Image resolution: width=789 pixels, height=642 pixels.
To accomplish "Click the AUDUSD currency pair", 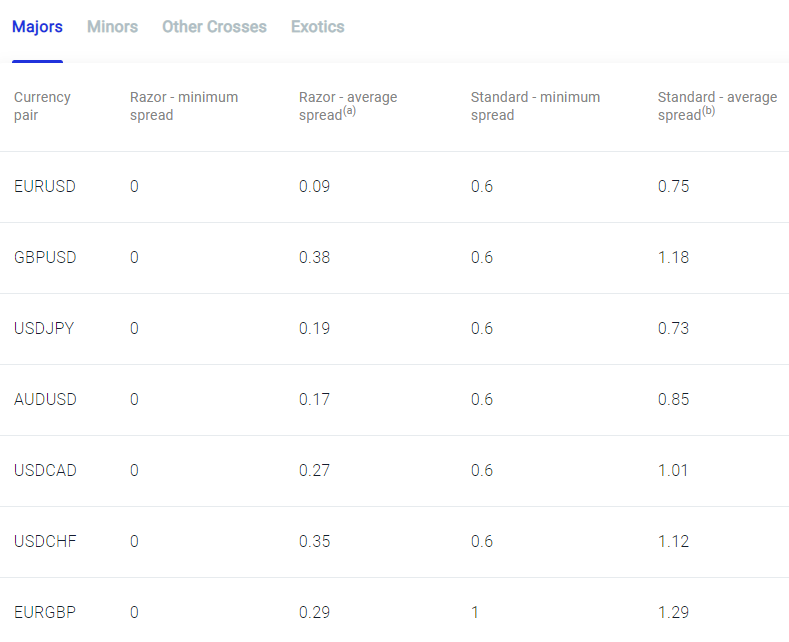I will 45,400.
